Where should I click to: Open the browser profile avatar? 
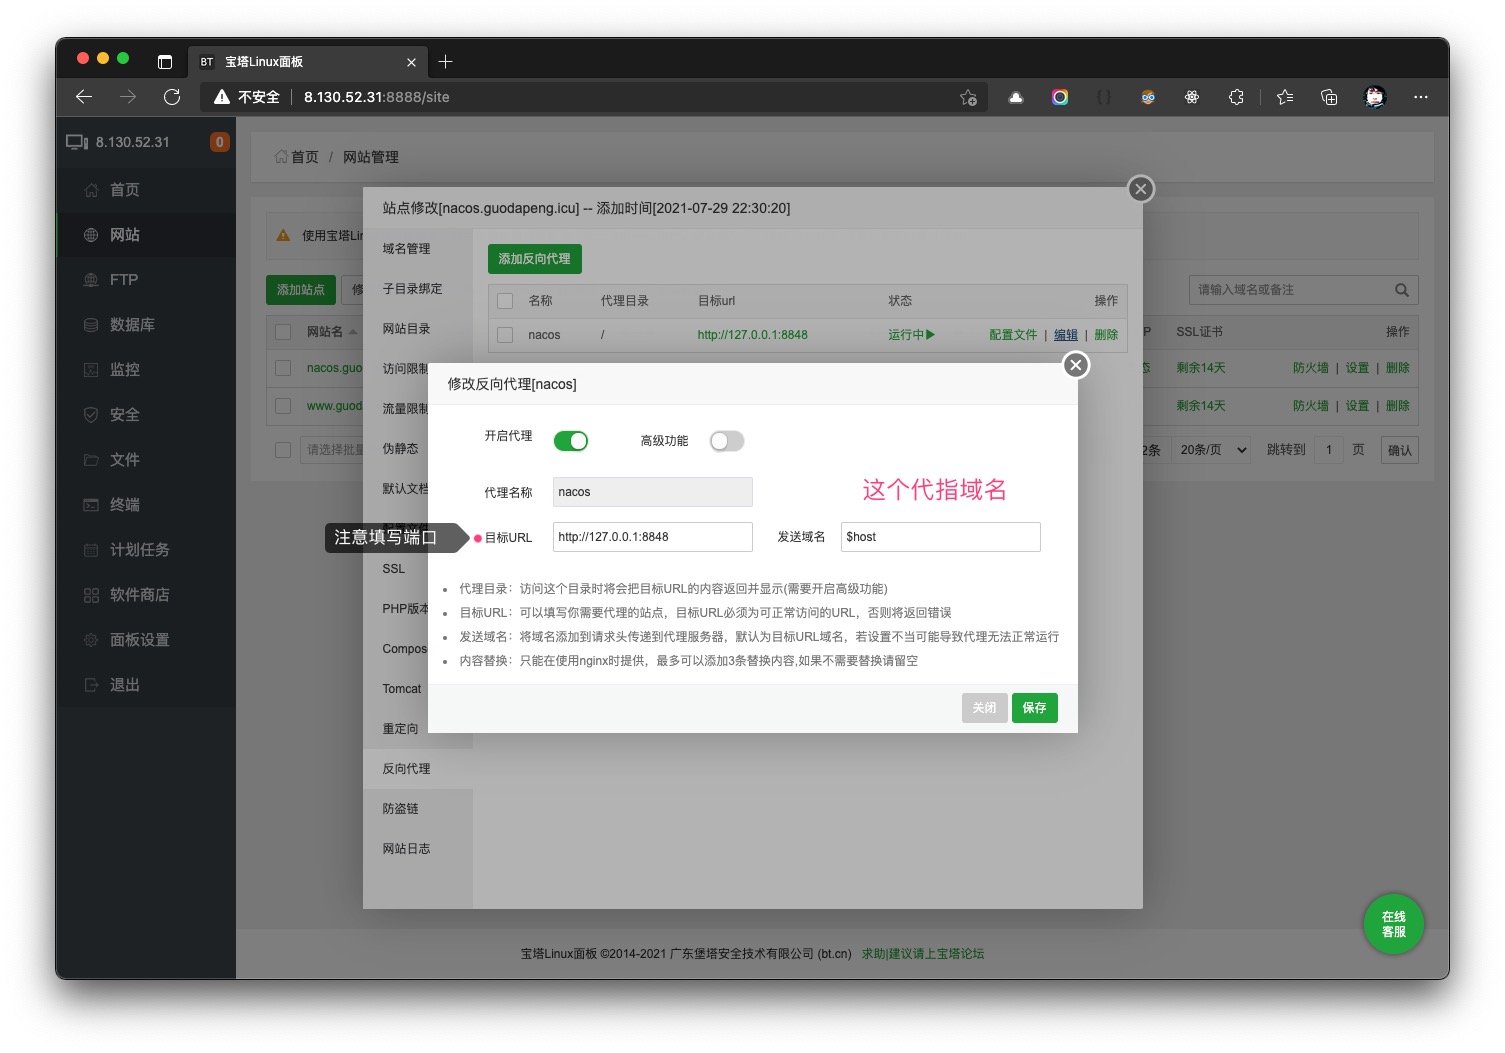(x=1374, y=97)
